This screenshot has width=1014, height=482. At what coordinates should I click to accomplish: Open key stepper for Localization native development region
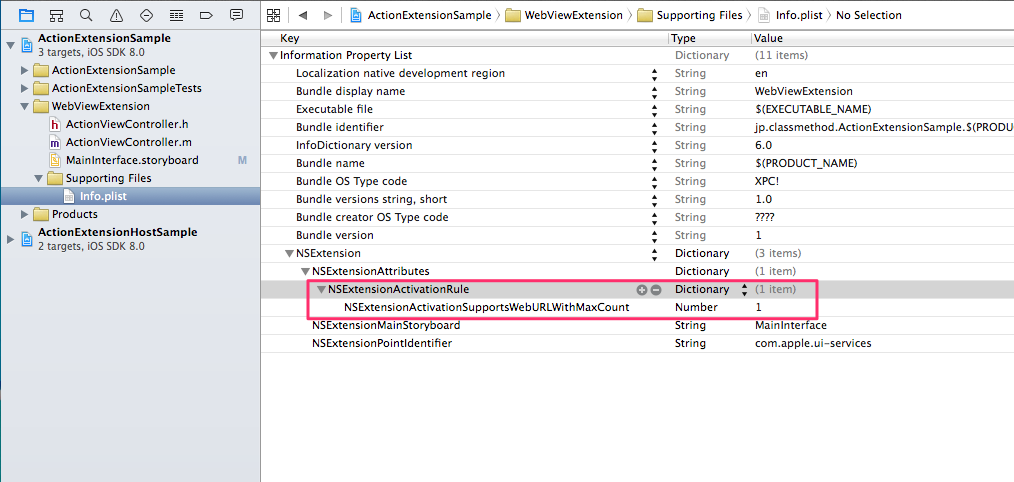click(x=654, y=74)
